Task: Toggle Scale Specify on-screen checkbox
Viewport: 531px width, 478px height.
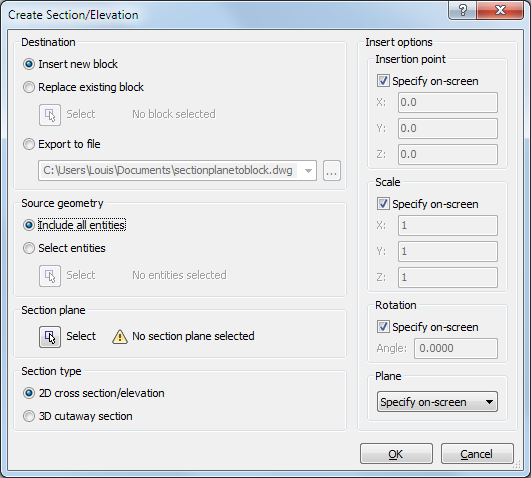Action: pos(383,204)
